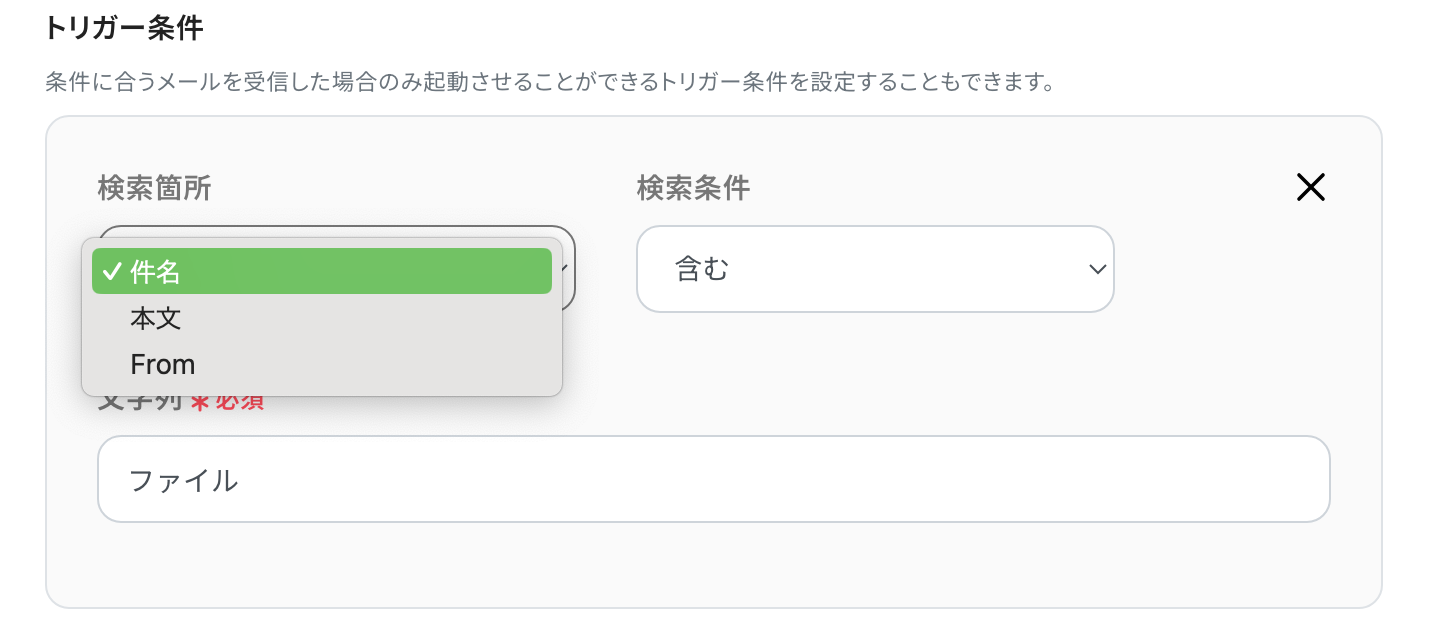Click the トリガー条件 section heading

tap(124, 28)
